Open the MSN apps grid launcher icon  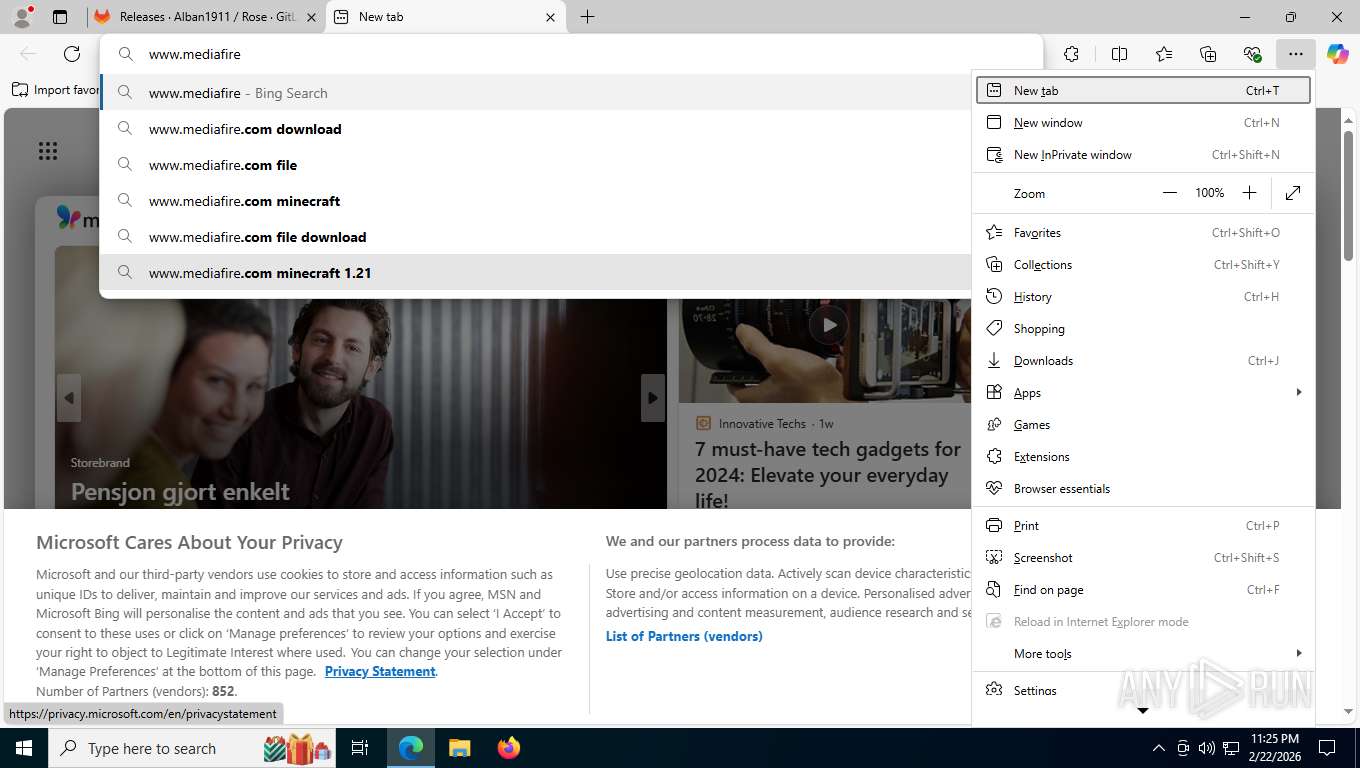tap(47, 151)
